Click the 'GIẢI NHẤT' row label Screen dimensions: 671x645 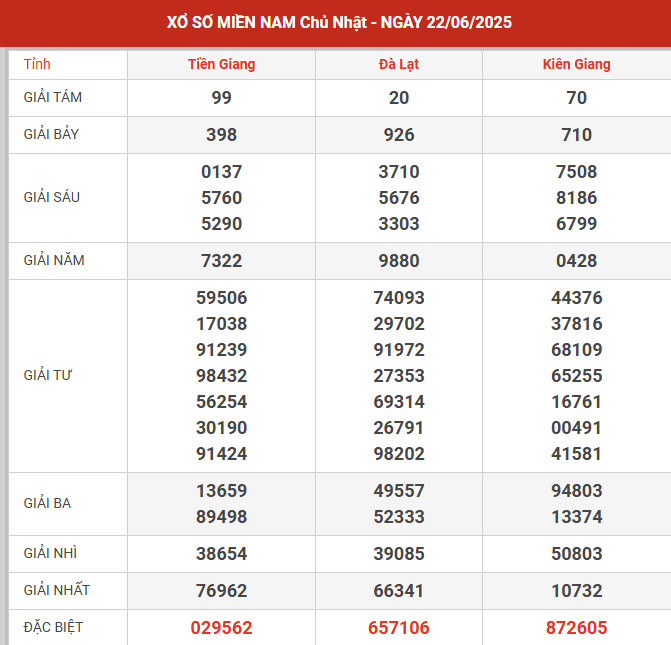56,590
